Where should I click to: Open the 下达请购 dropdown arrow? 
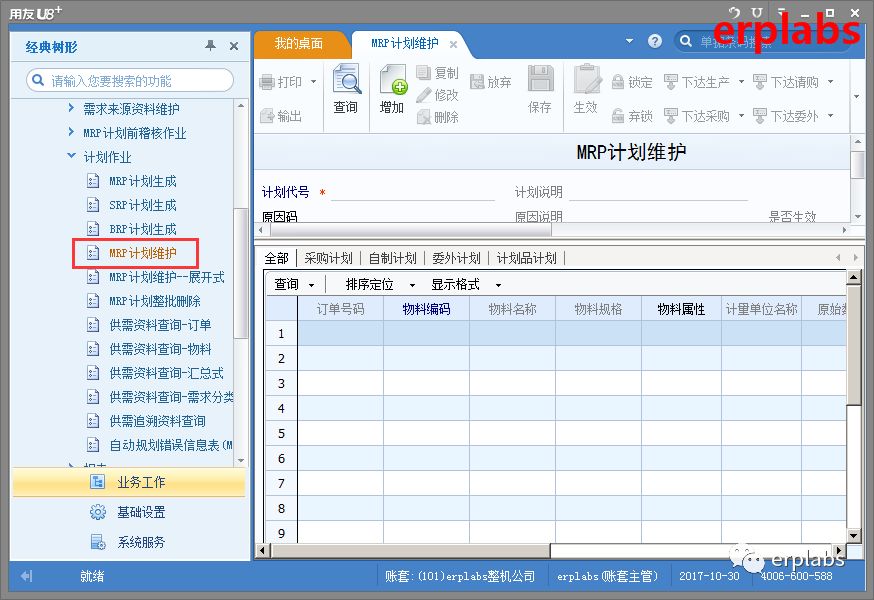[831, 82]
